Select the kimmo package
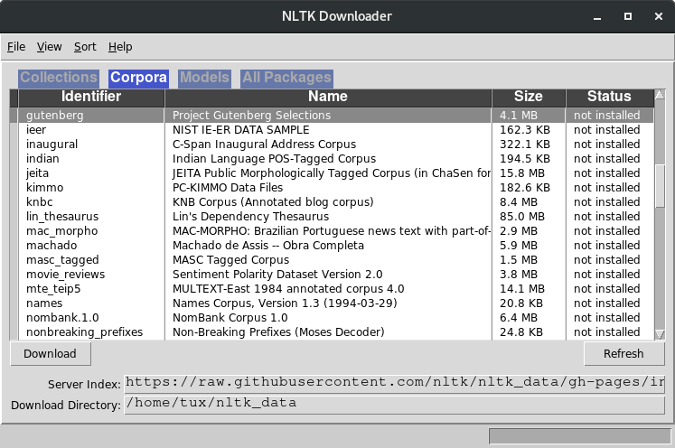The height and width of the screenshot is (448, 675). coord(45,188)
